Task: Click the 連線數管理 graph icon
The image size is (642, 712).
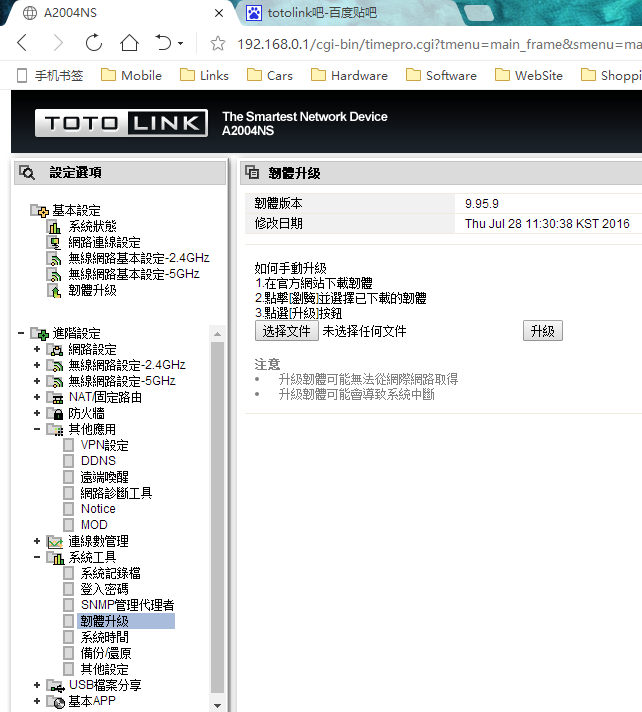Action: [x=55, y=542]
